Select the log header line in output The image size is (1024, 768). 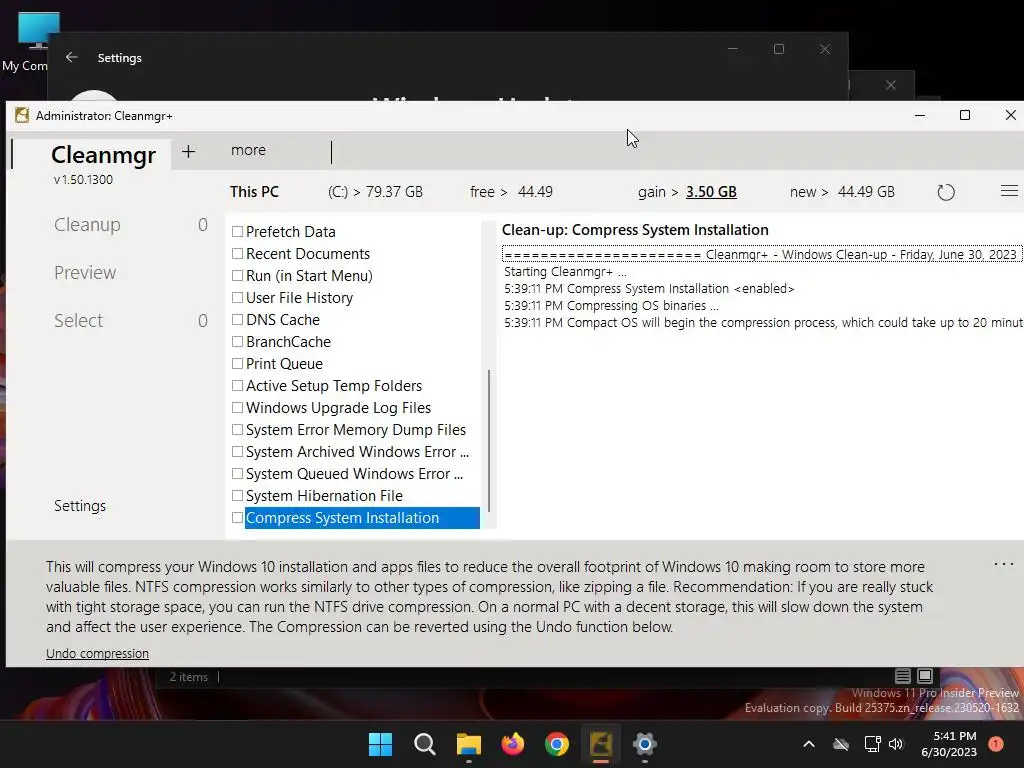pyautogui.click(x=760, y=255)
